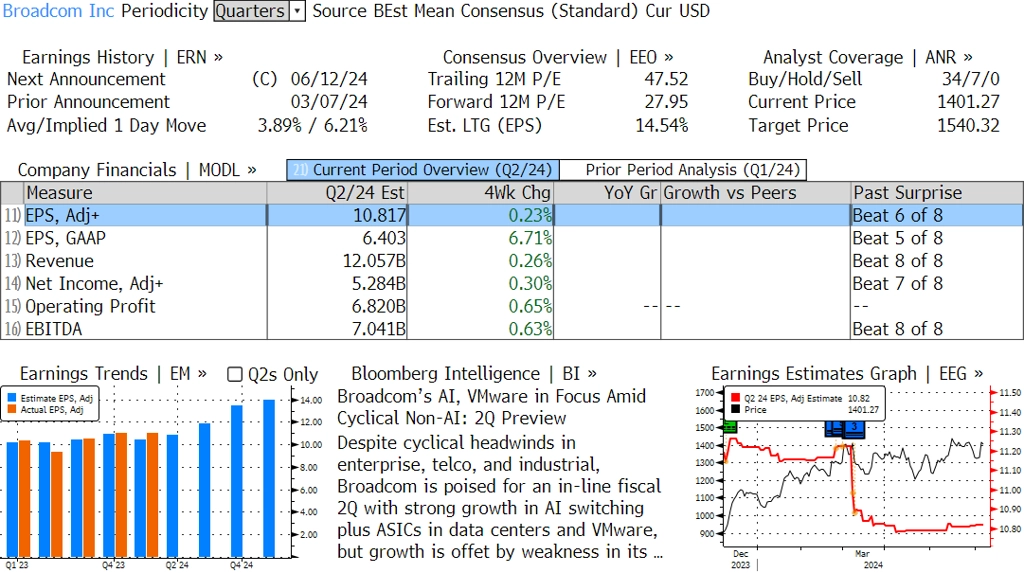The height and width of the screenshot is (573, 1024).
Task: Click the 12.057B revenue estimate value
Action: [x=374, y=261]
